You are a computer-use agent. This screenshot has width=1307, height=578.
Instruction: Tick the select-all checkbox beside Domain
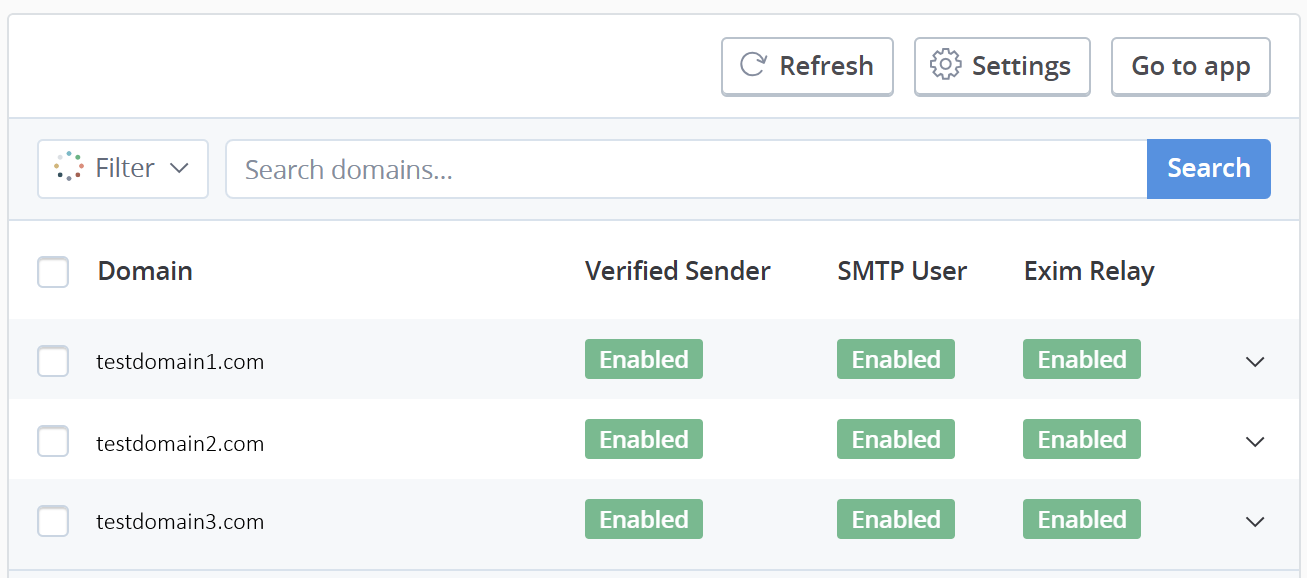53,272
